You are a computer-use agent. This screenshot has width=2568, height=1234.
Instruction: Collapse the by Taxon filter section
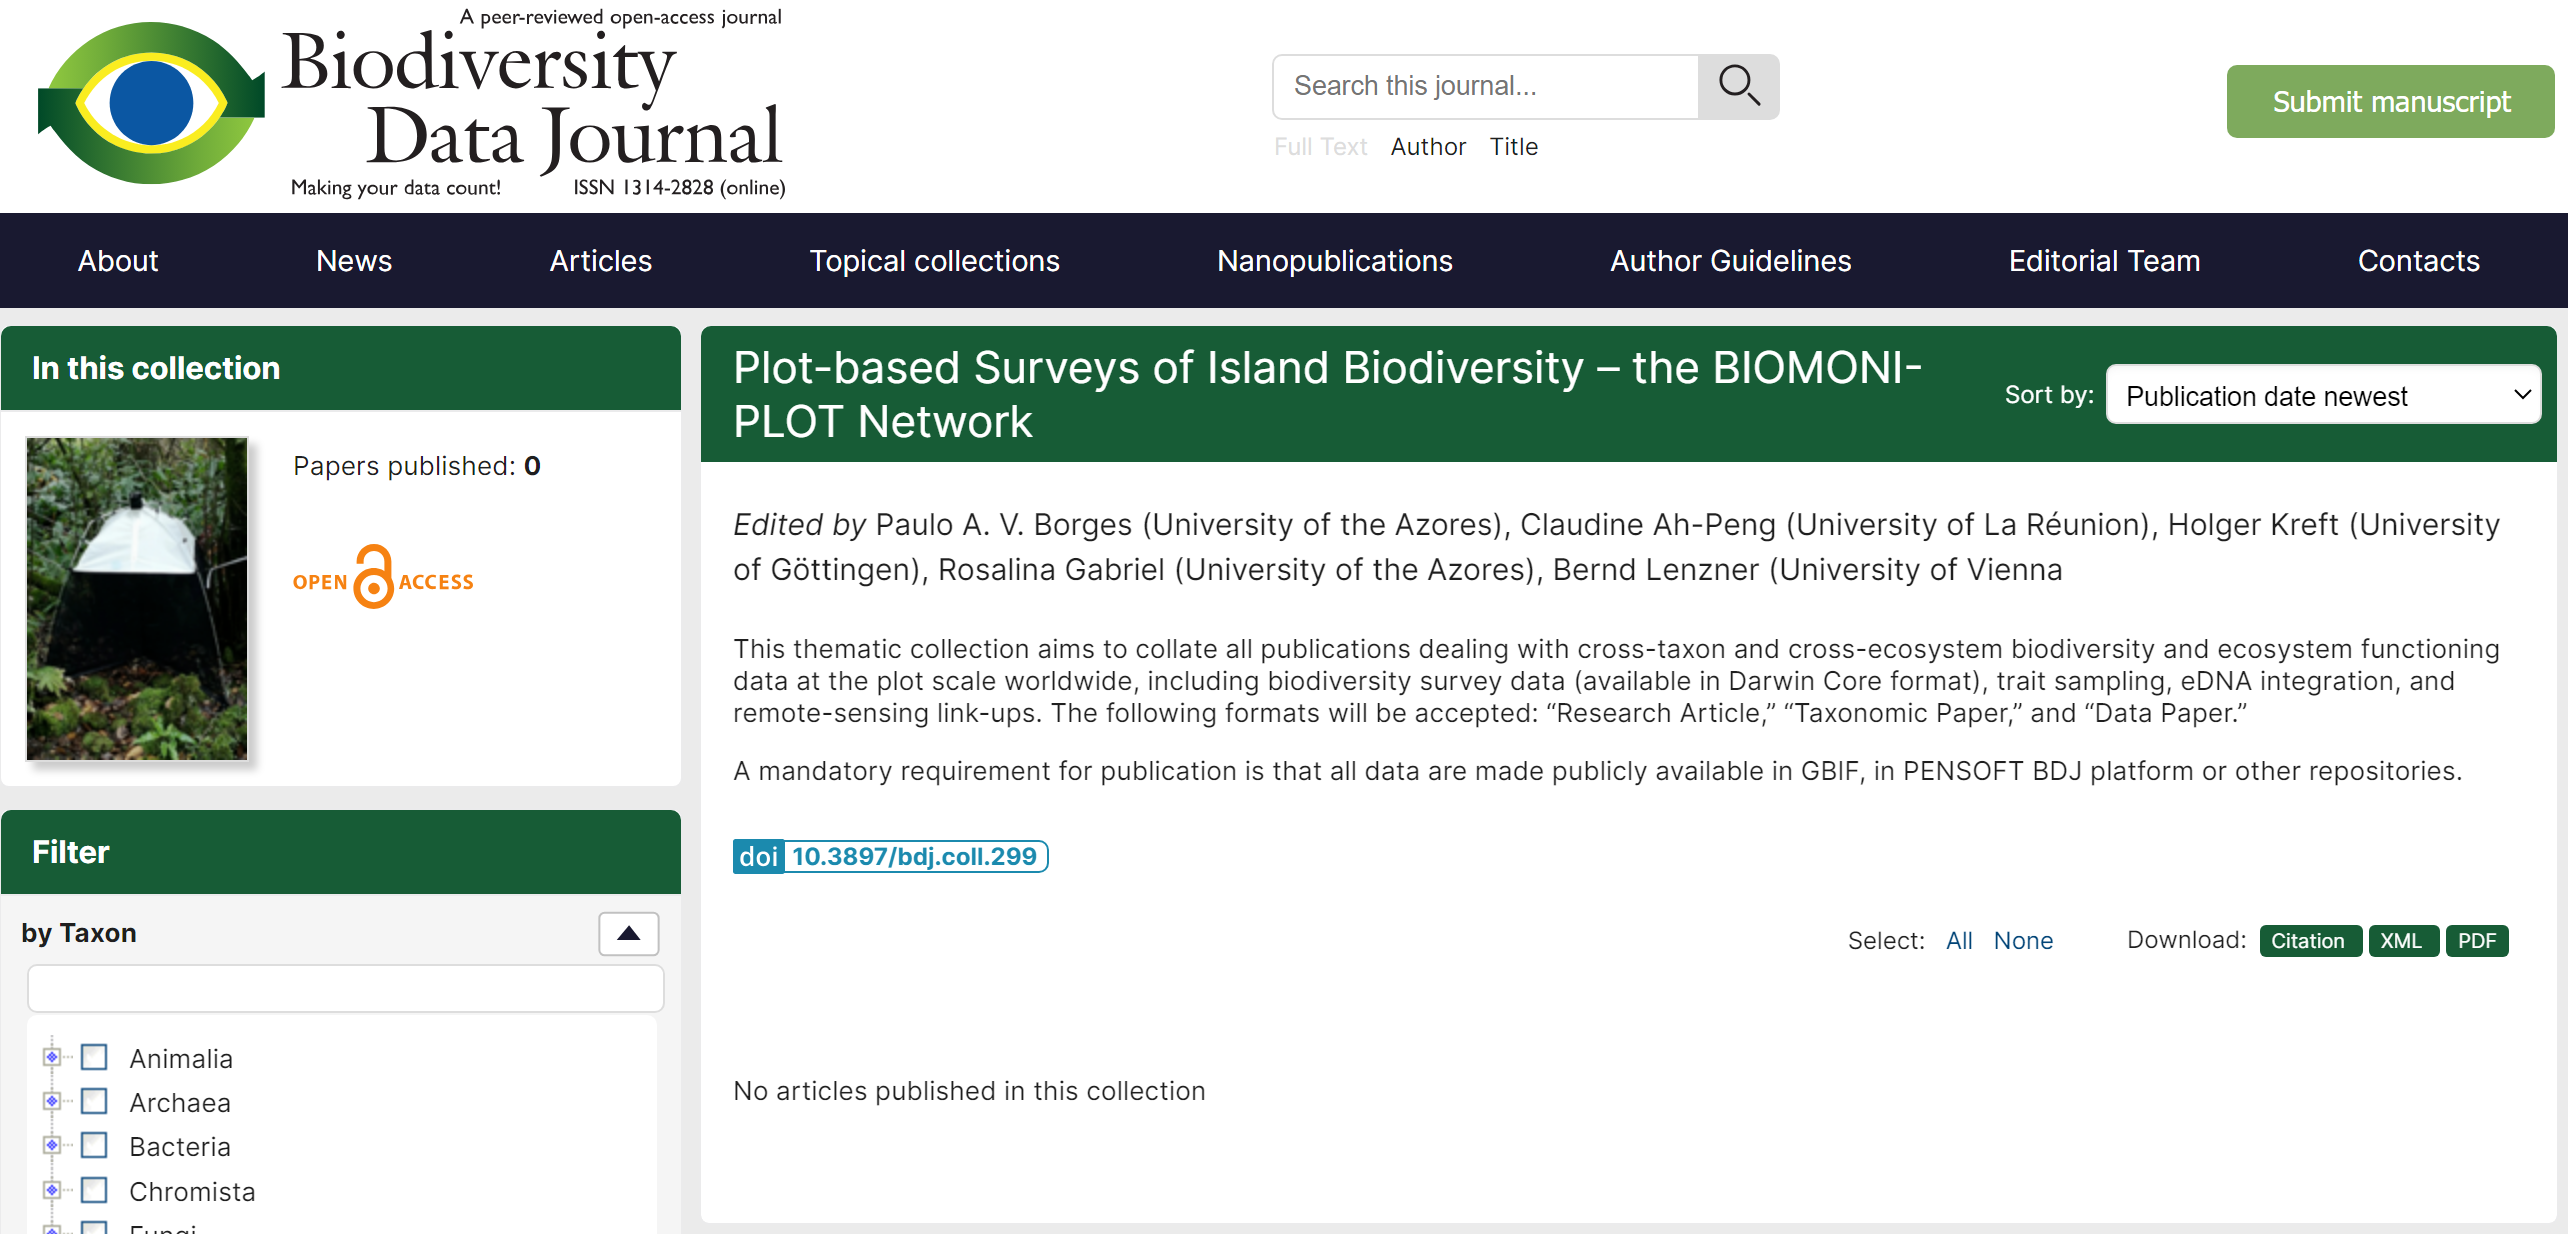[628, 934]
